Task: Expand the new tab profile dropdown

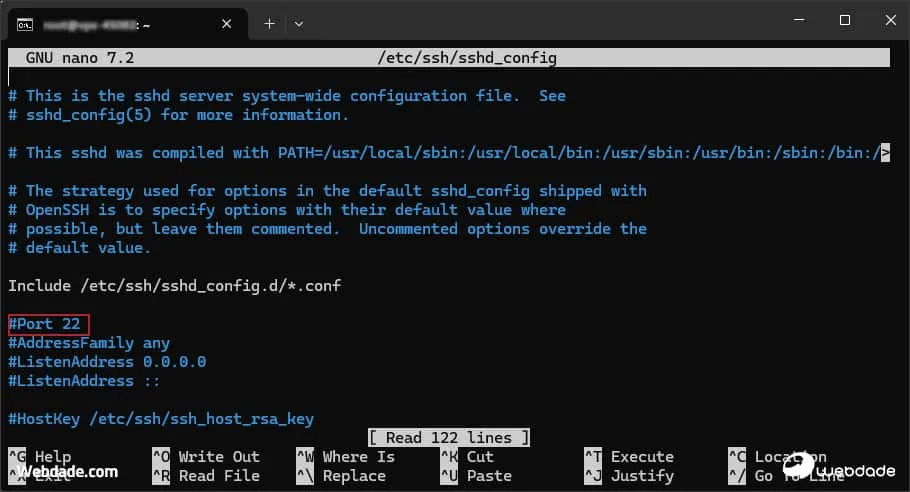Action: (299, 22)
